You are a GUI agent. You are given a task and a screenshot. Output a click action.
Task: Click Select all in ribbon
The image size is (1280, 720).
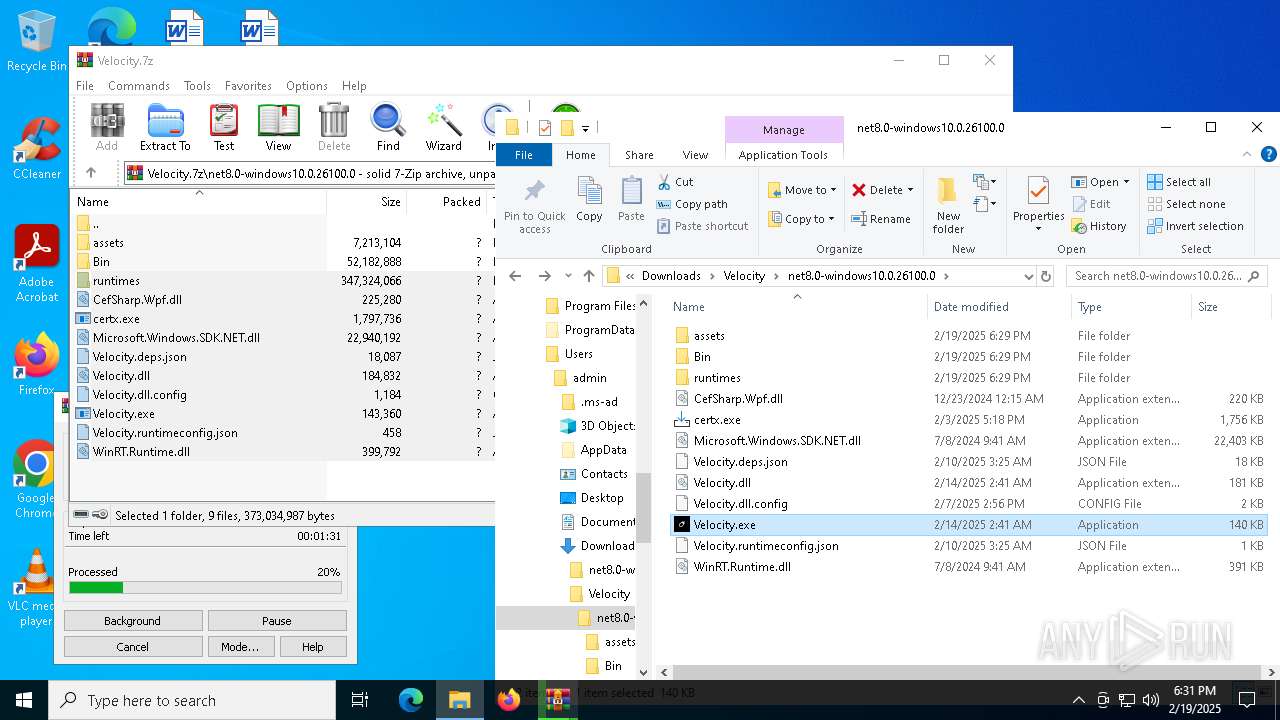click(1179, 182)
